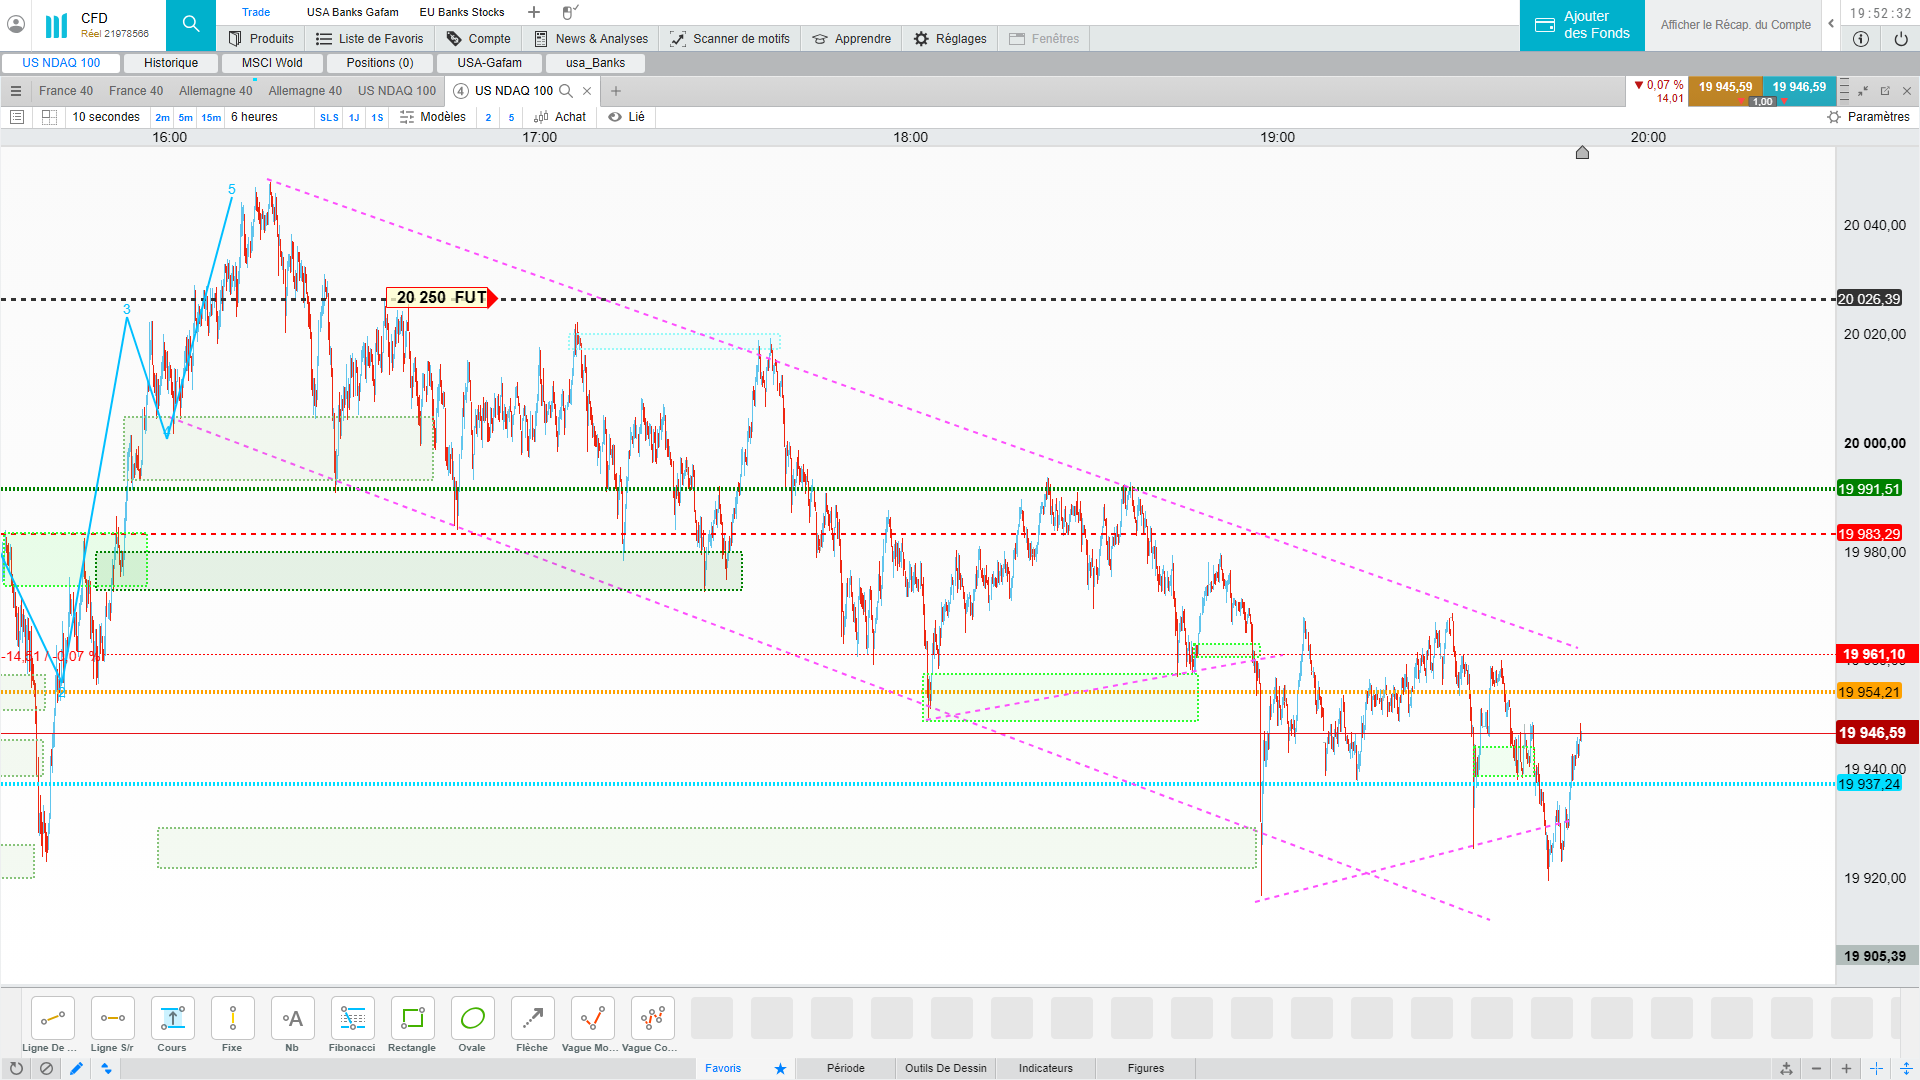Click Afficher le Récap. du Compte
The image size is (1920, 1080).
coord(1735,25)
